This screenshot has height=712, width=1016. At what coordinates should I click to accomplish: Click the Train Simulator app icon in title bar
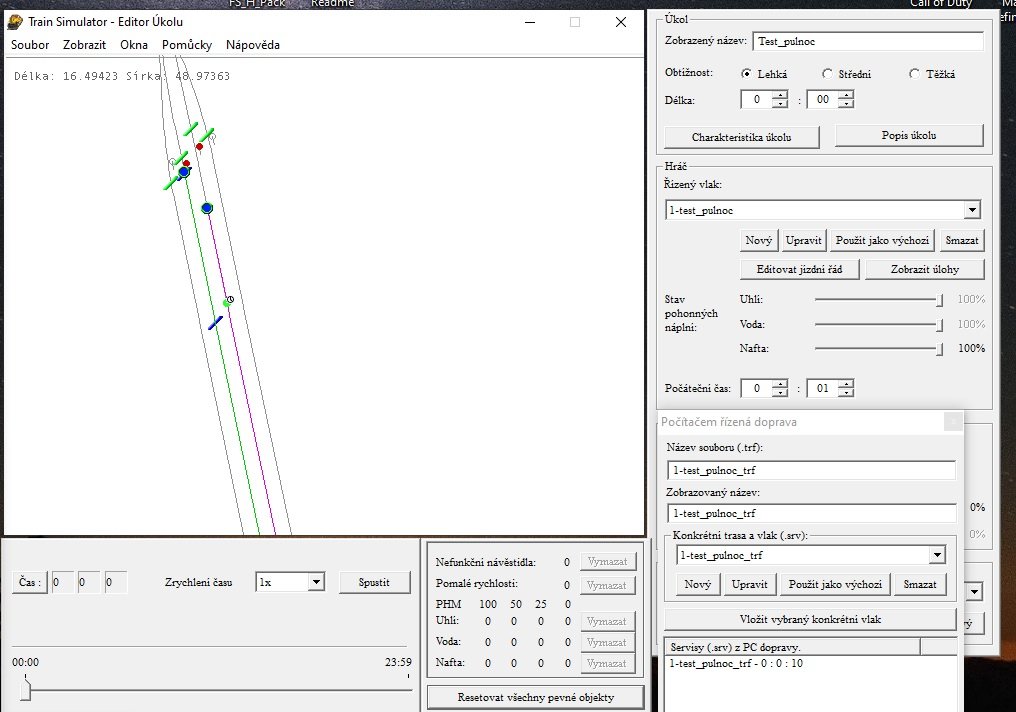pyautogui.click(x=15, y=21)
